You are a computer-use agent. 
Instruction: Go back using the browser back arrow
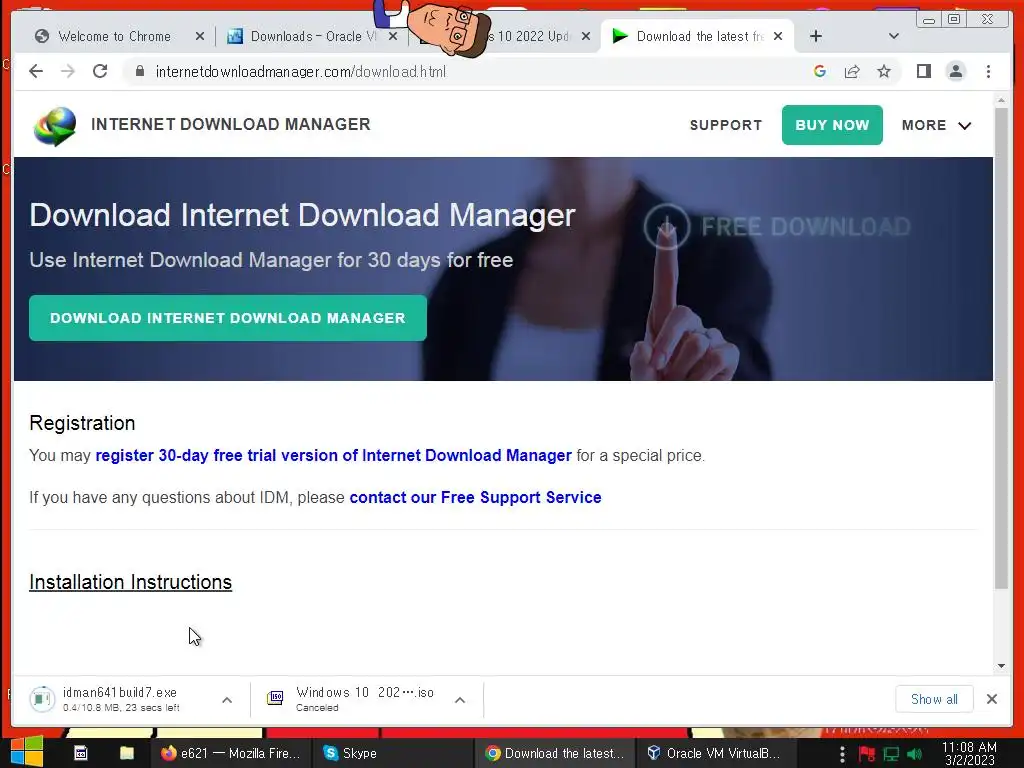point(36,71)
